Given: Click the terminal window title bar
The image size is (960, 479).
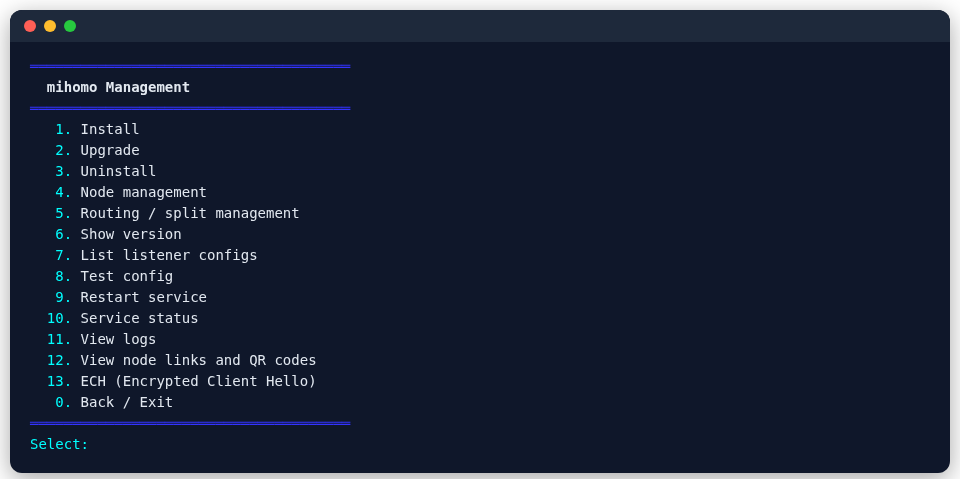Looking at the screenshot, I should [x=480, y=26].
